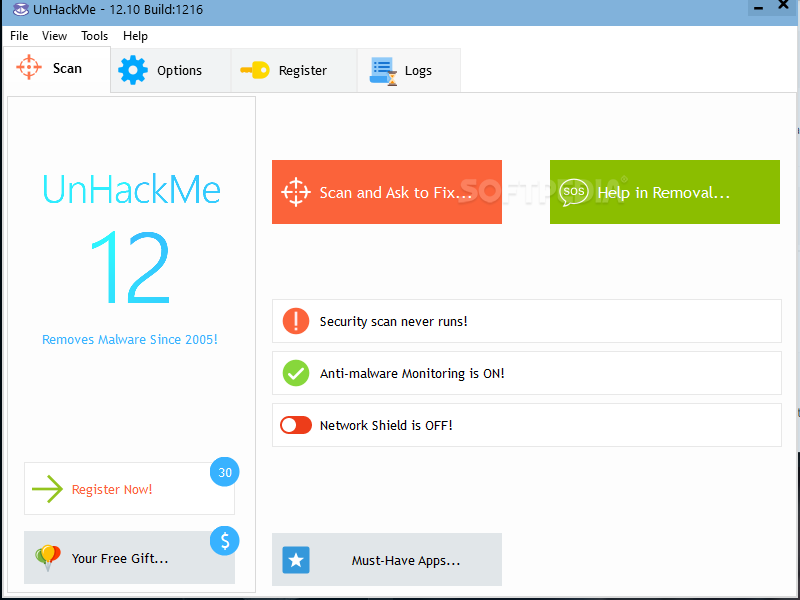Image resolution: width=800 pixels, height=600 pixels.
Task: Click Register Now! button
Action: 129,489
